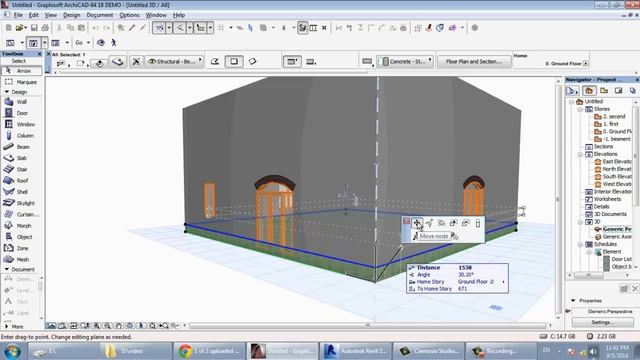The height and width of the screenshot is (360, 640).
Task: Open the Document menu
Action: click(x=100, y=15)
